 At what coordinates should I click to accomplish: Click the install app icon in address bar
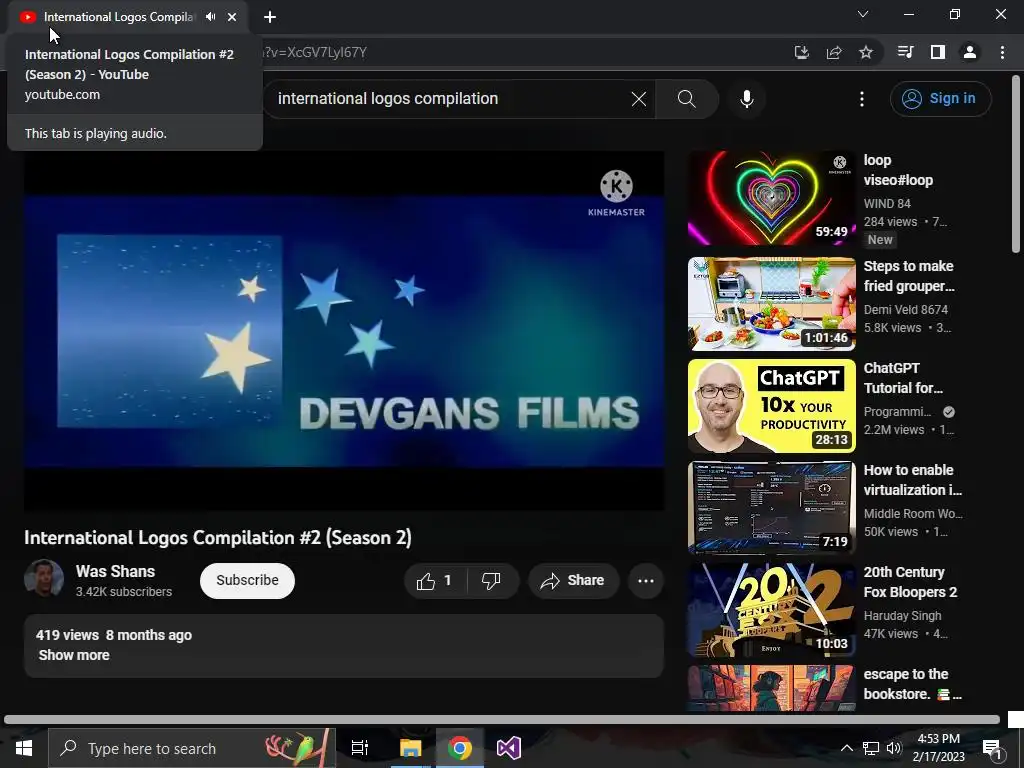(x=801, y=52)
